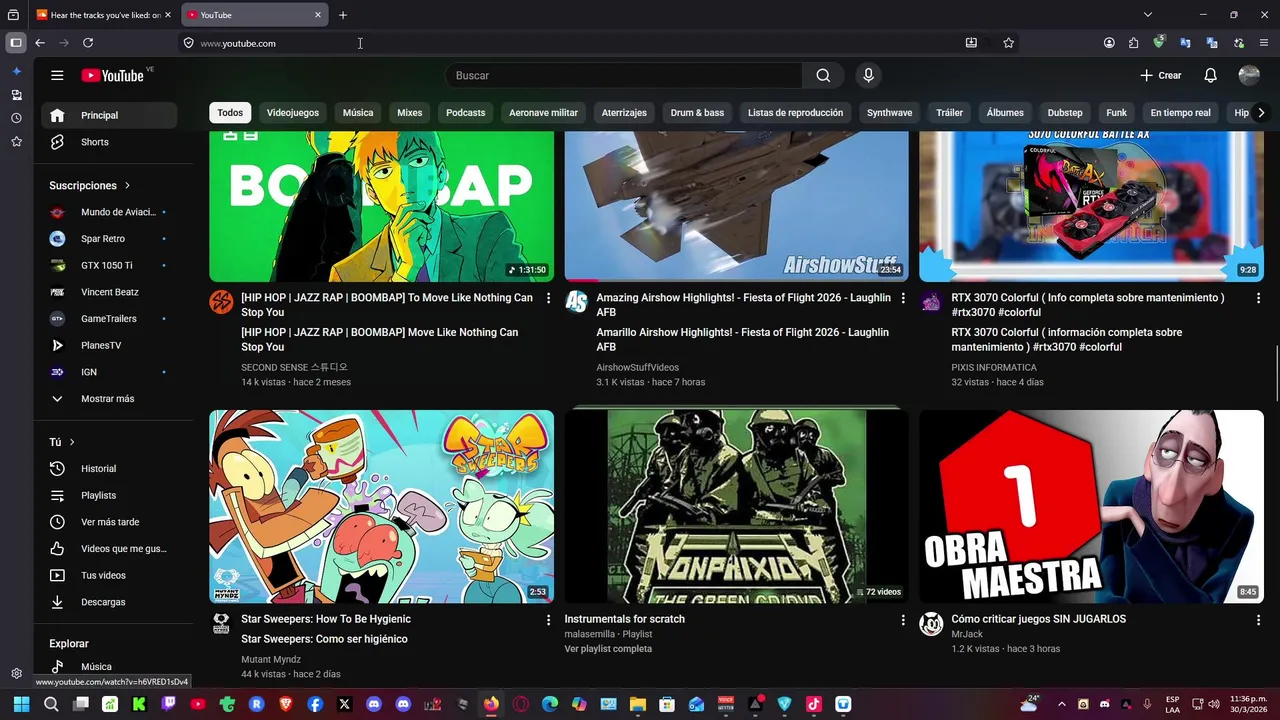Open MrJack channel avatar

(x=931, y=624)
